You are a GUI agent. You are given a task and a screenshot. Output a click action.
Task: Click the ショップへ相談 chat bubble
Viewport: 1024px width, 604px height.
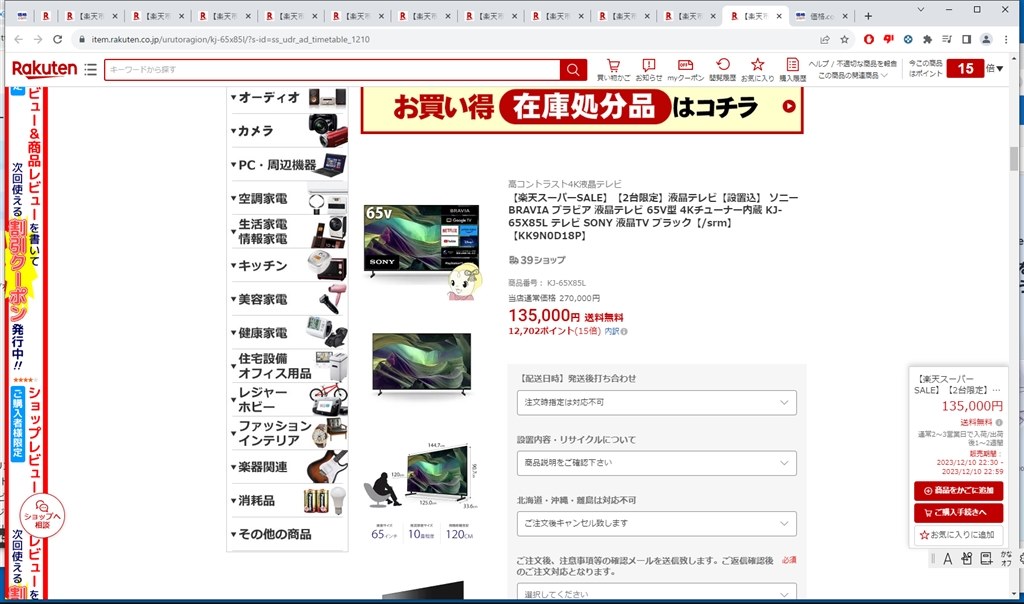[x=42, y=516]
